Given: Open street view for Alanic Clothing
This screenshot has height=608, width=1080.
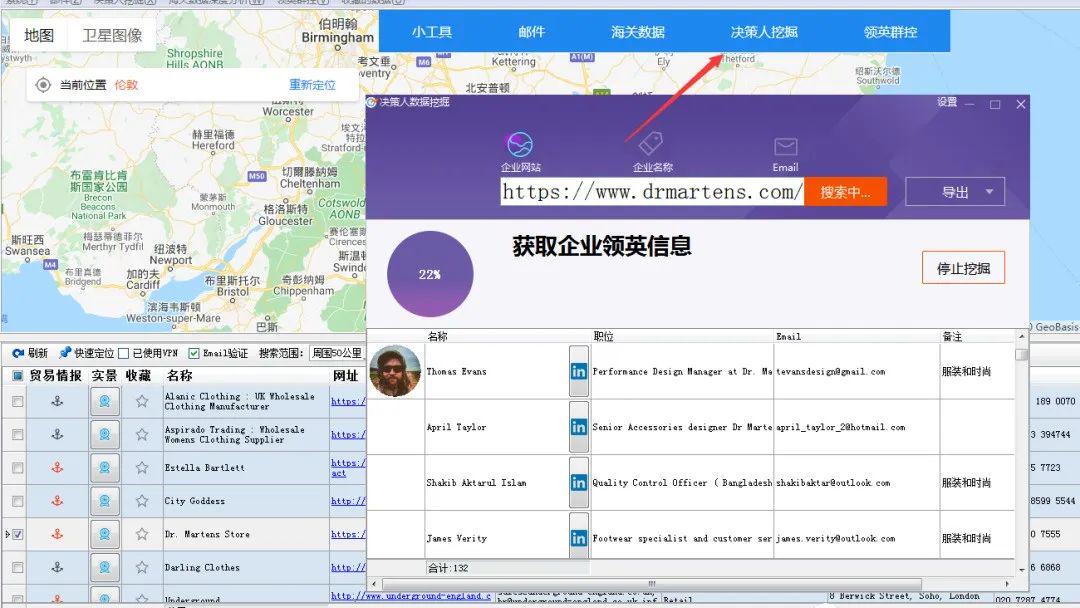Looking at the screenshot, I should [105, 401].
